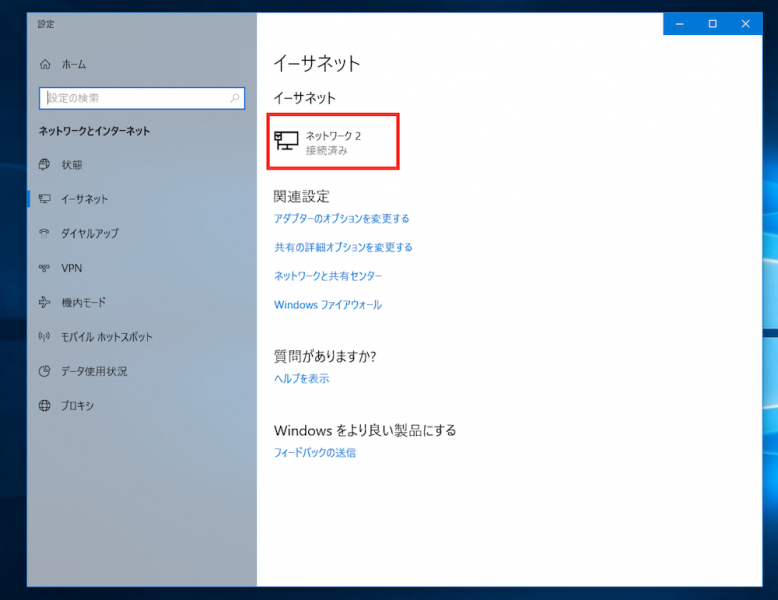
Task: Open the ネットワーク 2 connection entry
Action: pyautogui.click(x=335, y=142)
